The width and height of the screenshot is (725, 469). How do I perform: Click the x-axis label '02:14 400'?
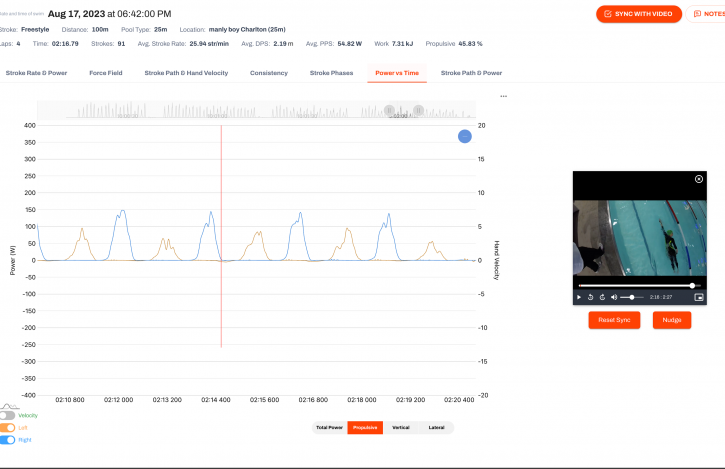[x=215, y=400]
